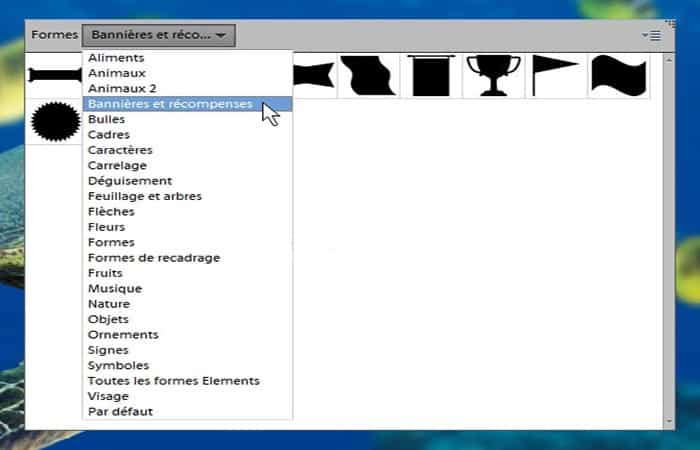Choose Formes de recadrage

188,258
